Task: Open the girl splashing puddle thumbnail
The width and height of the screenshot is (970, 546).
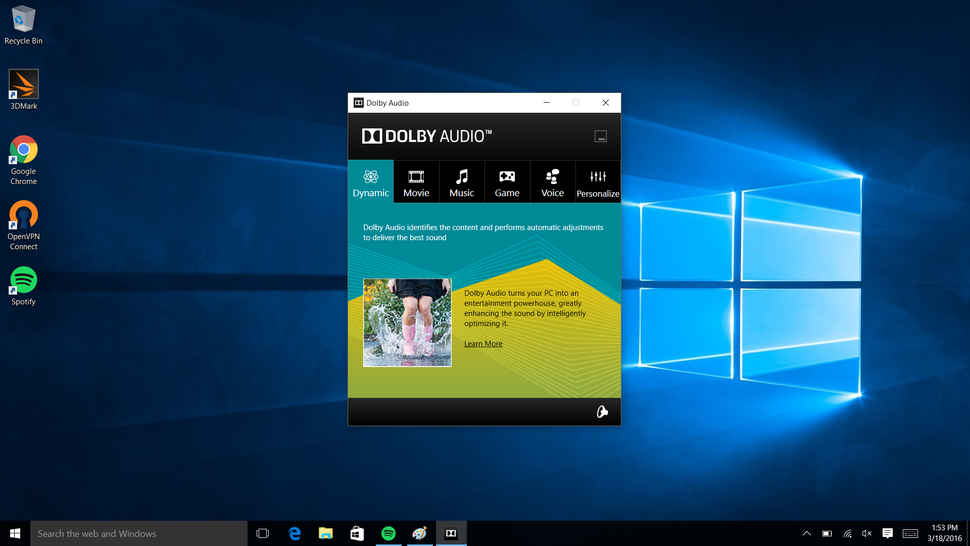Action: (407, 322)
